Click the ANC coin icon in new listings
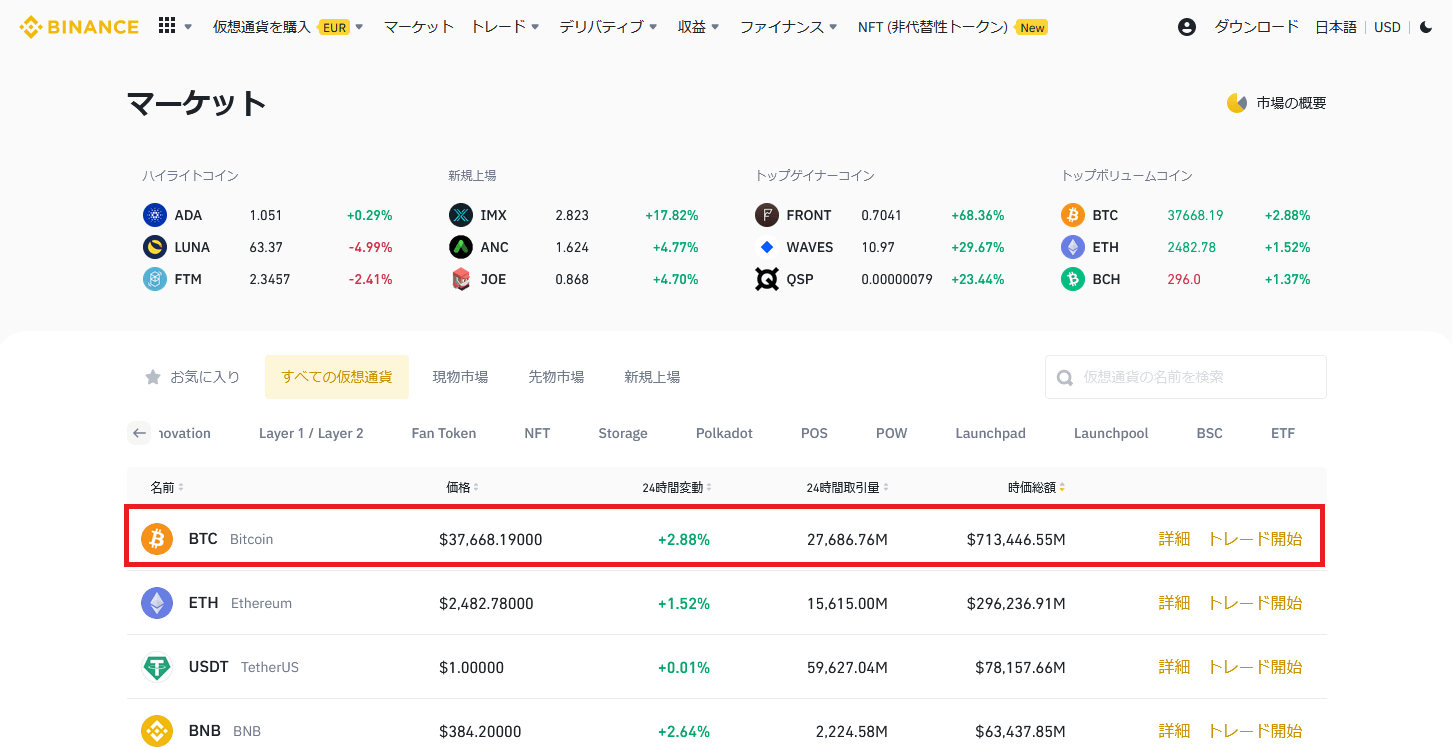This screenshot has width=1452, height=747. [x=460, y=247]
